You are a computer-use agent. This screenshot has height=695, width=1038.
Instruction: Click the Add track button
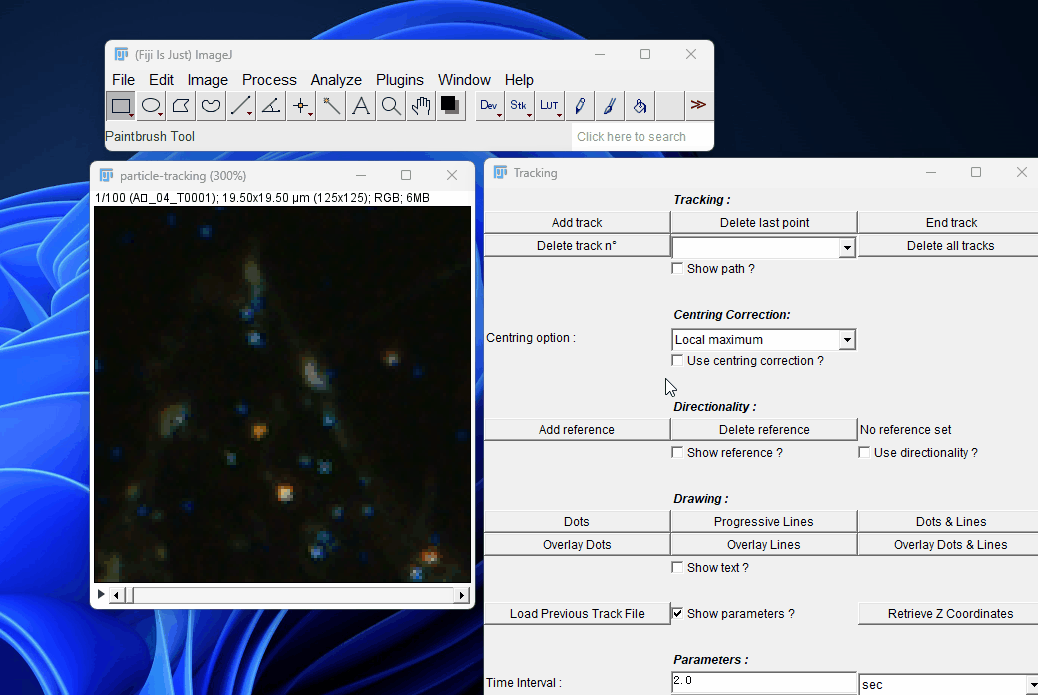point(577,222)
